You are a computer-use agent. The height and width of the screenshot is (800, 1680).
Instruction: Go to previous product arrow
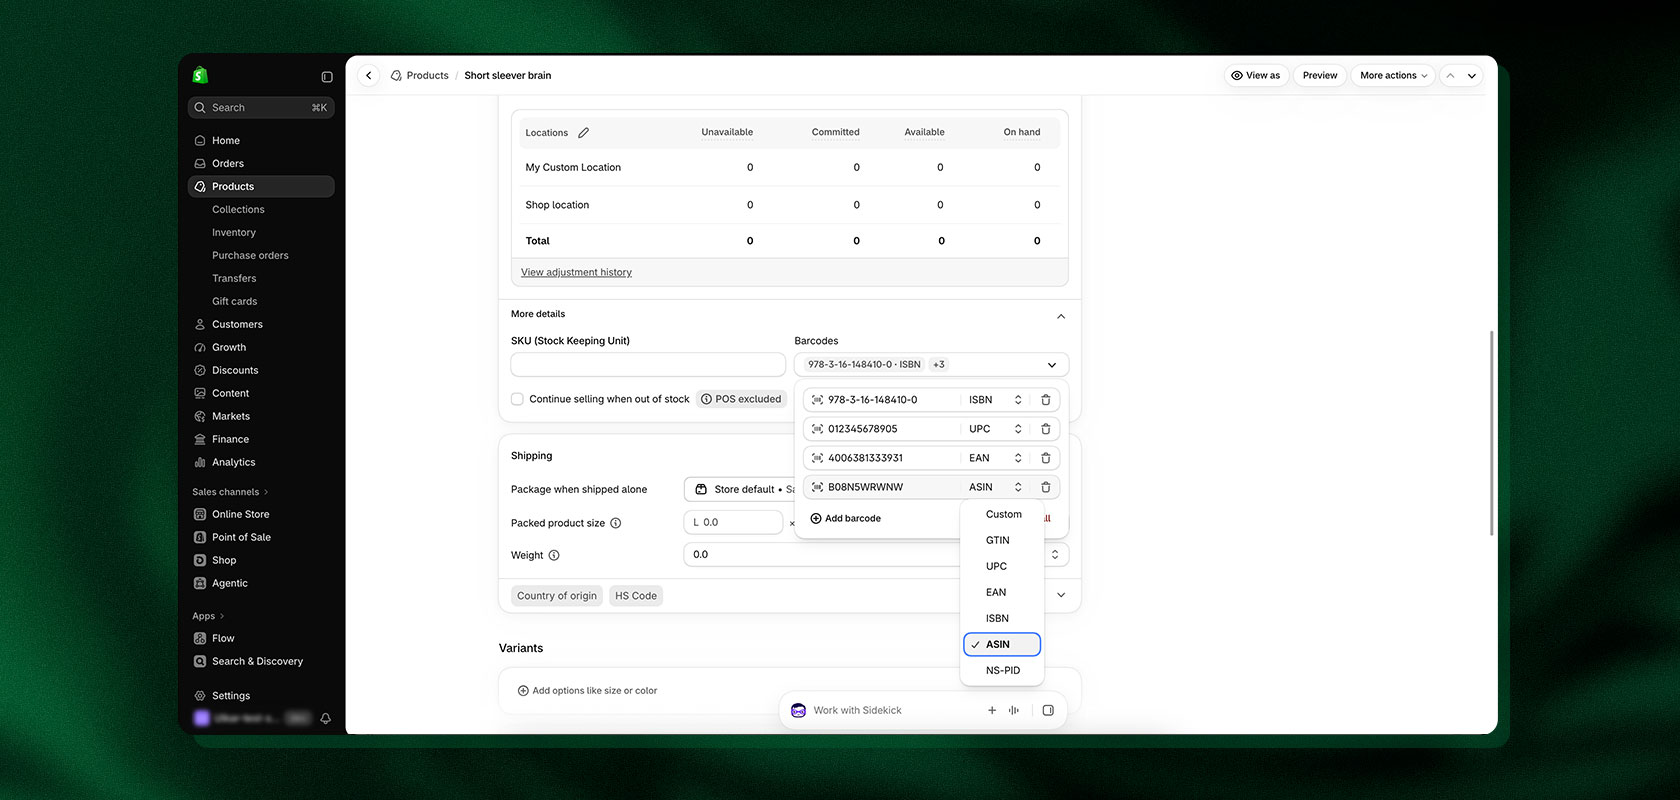click(1450, 76)
